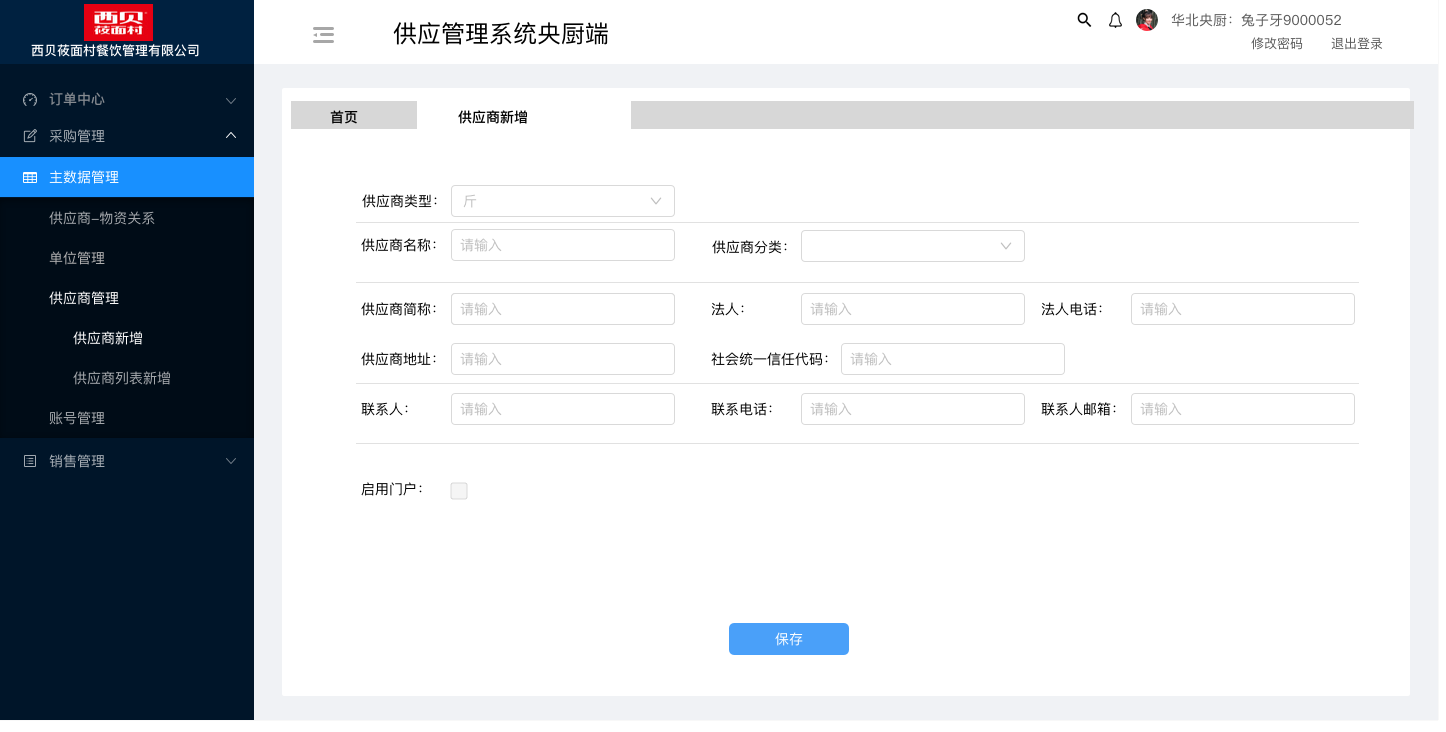Open the 供应商分类 dropdown
The height and width of the screenshot is (732, 1446).
tap(913, 246)
